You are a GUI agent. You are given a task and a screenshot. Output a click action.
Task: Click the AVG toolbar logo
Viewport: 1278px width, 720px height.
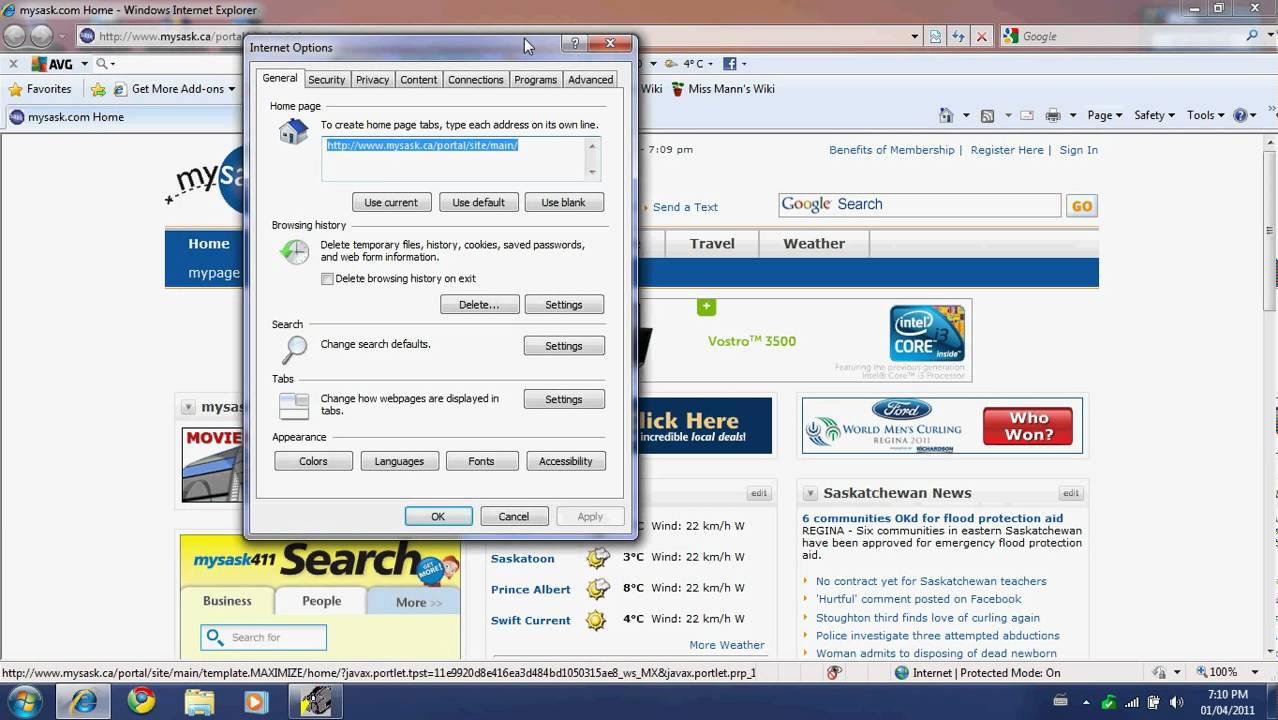pyautogui.click(x=53, y=63)
